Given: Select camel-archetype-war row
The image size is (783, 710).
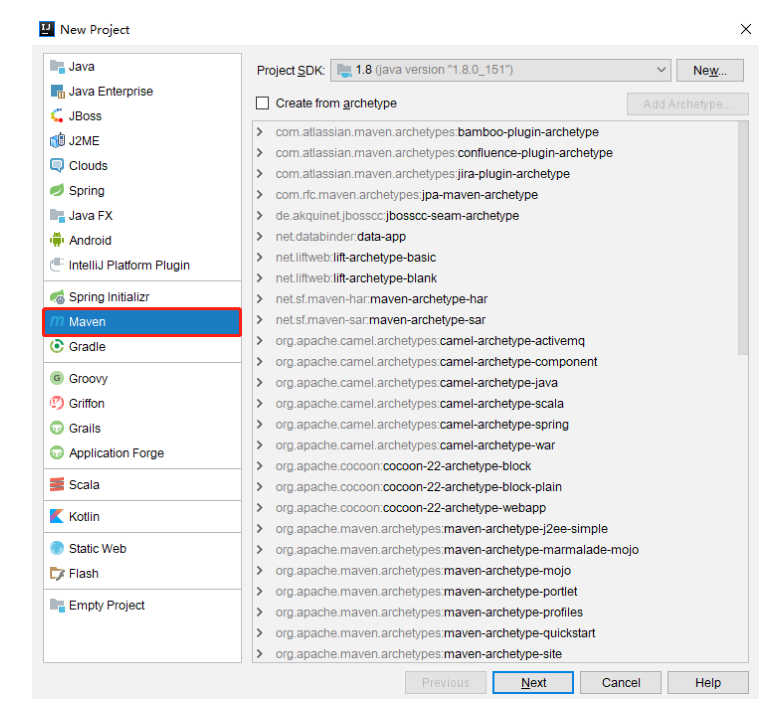Looking at the screenshot, I should [495, 445].
